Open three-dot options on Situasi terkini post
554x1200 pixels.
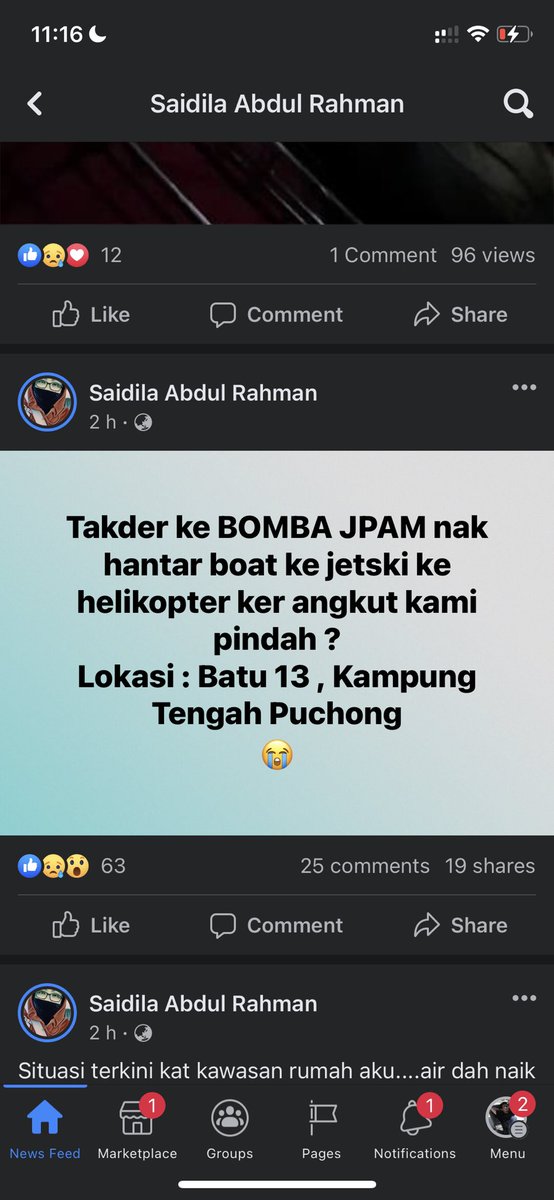click(x=524, y=998)
